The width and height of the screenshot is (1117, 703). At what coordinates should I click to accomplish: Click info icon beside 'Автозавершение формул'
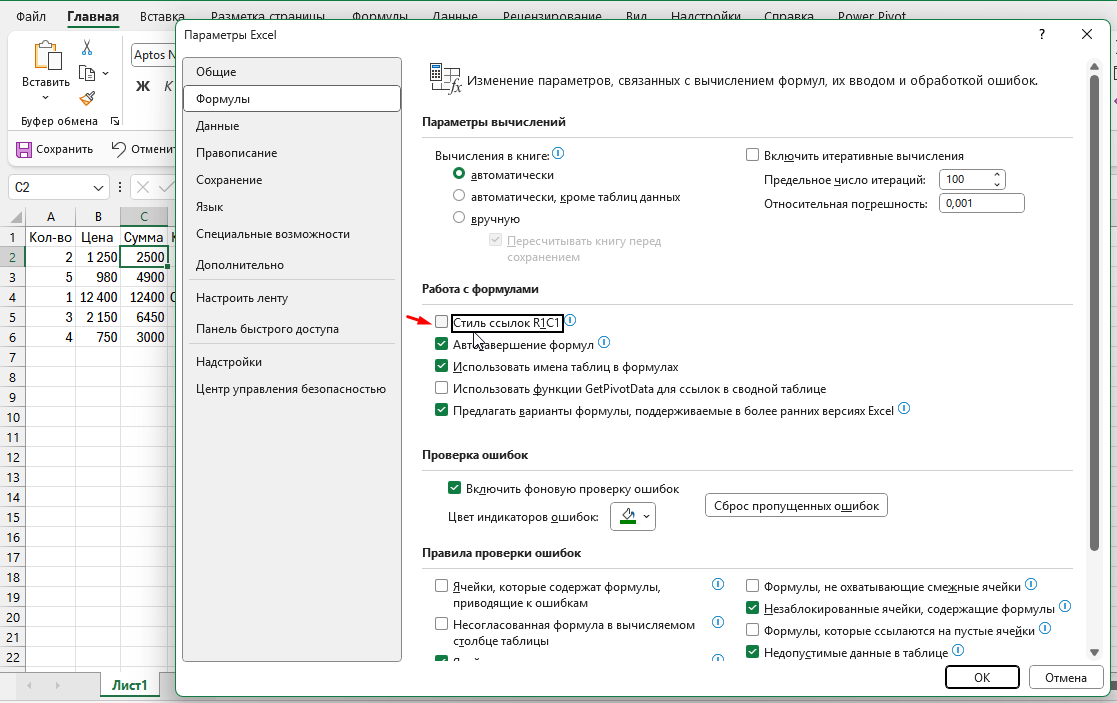click(x=604, y=342)
